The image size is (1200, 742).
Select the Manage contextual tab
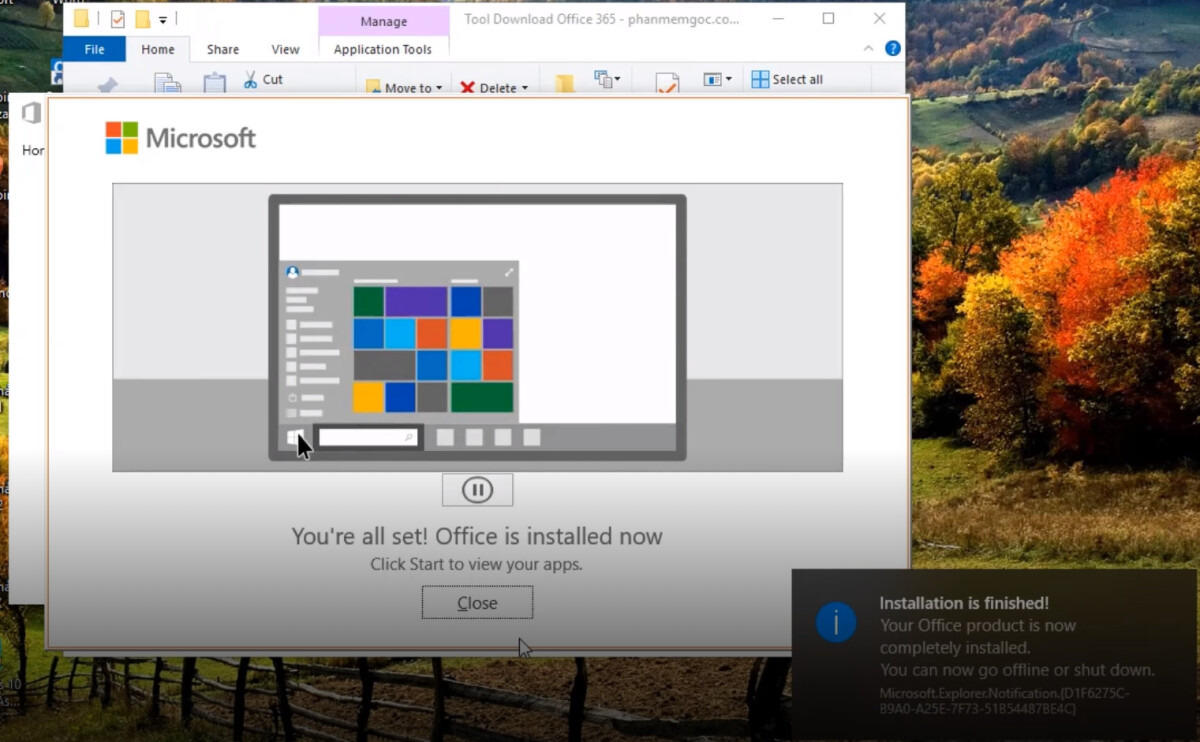coord(383,21)
